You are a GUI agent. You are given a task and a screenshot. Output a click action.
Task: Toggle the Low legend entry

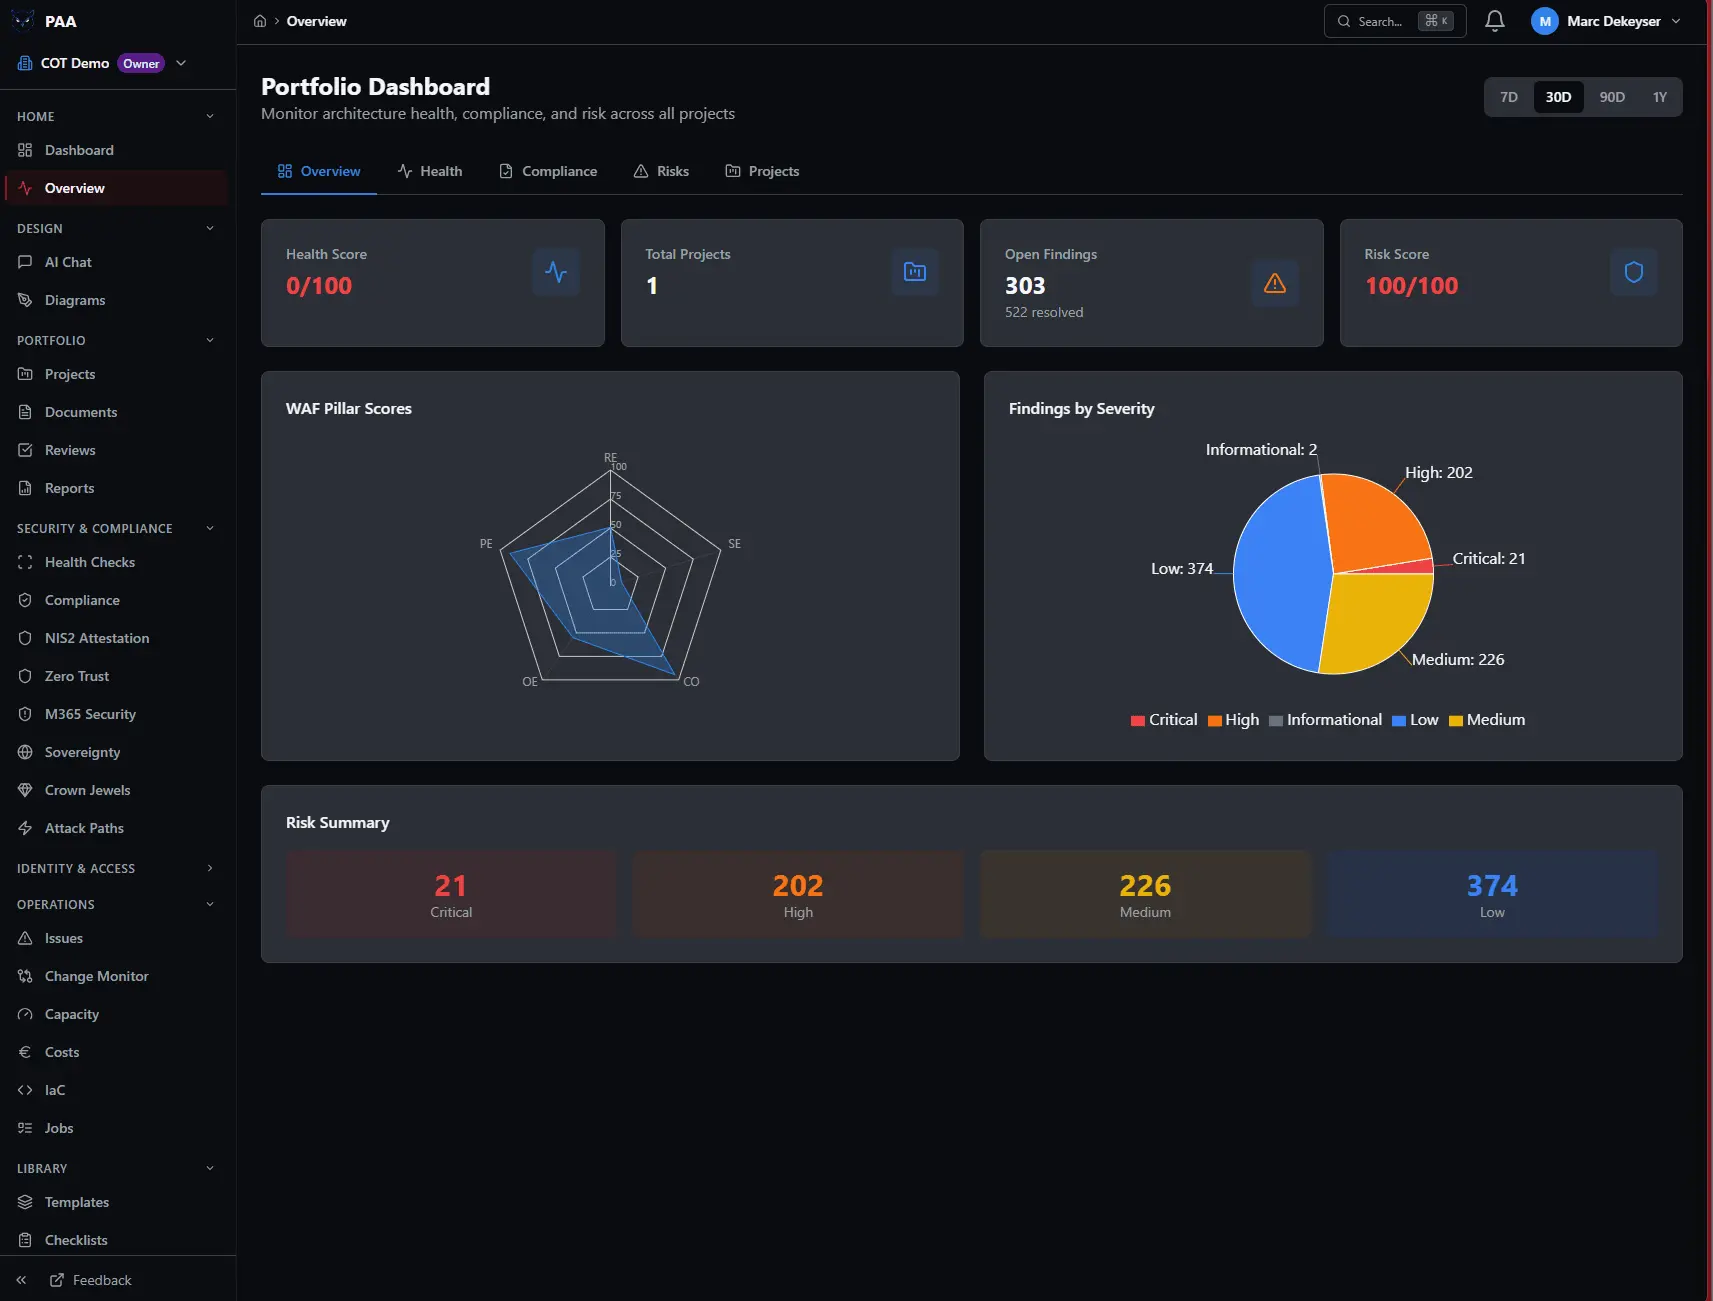(1415, 720)
